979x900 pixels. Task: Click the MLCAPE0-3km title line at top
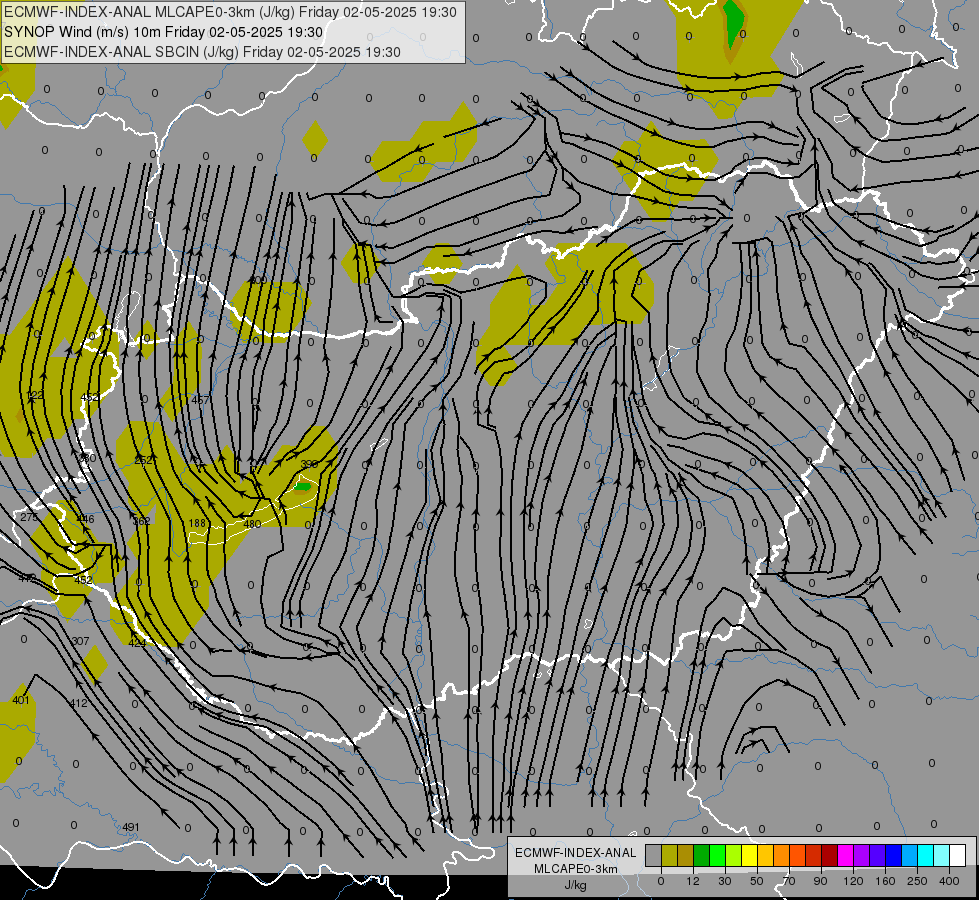[230, 12]
